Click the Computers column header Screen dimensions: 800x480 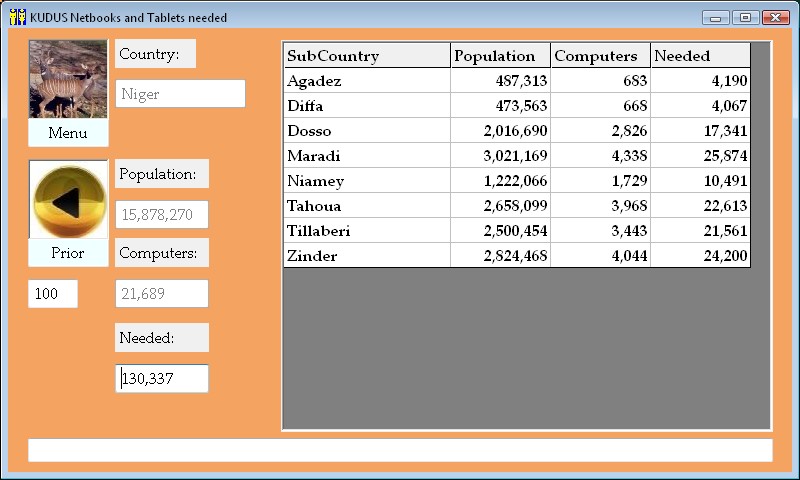[600, 56]
